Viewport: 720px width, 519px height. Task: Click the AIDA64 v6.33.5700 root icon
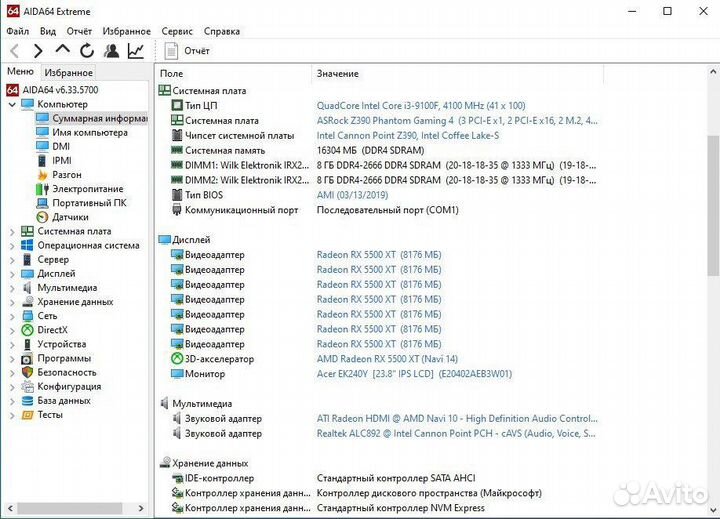pos(12,90)
